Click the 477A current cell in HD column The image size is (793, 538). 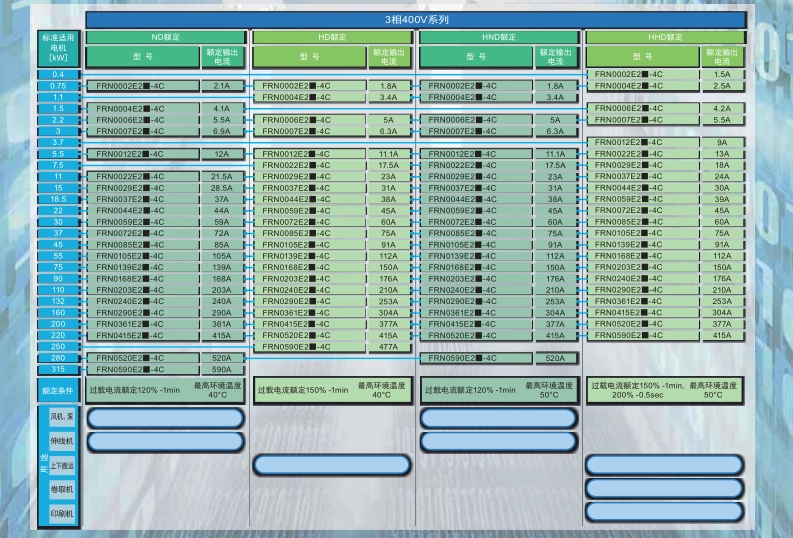click(389, 347)
